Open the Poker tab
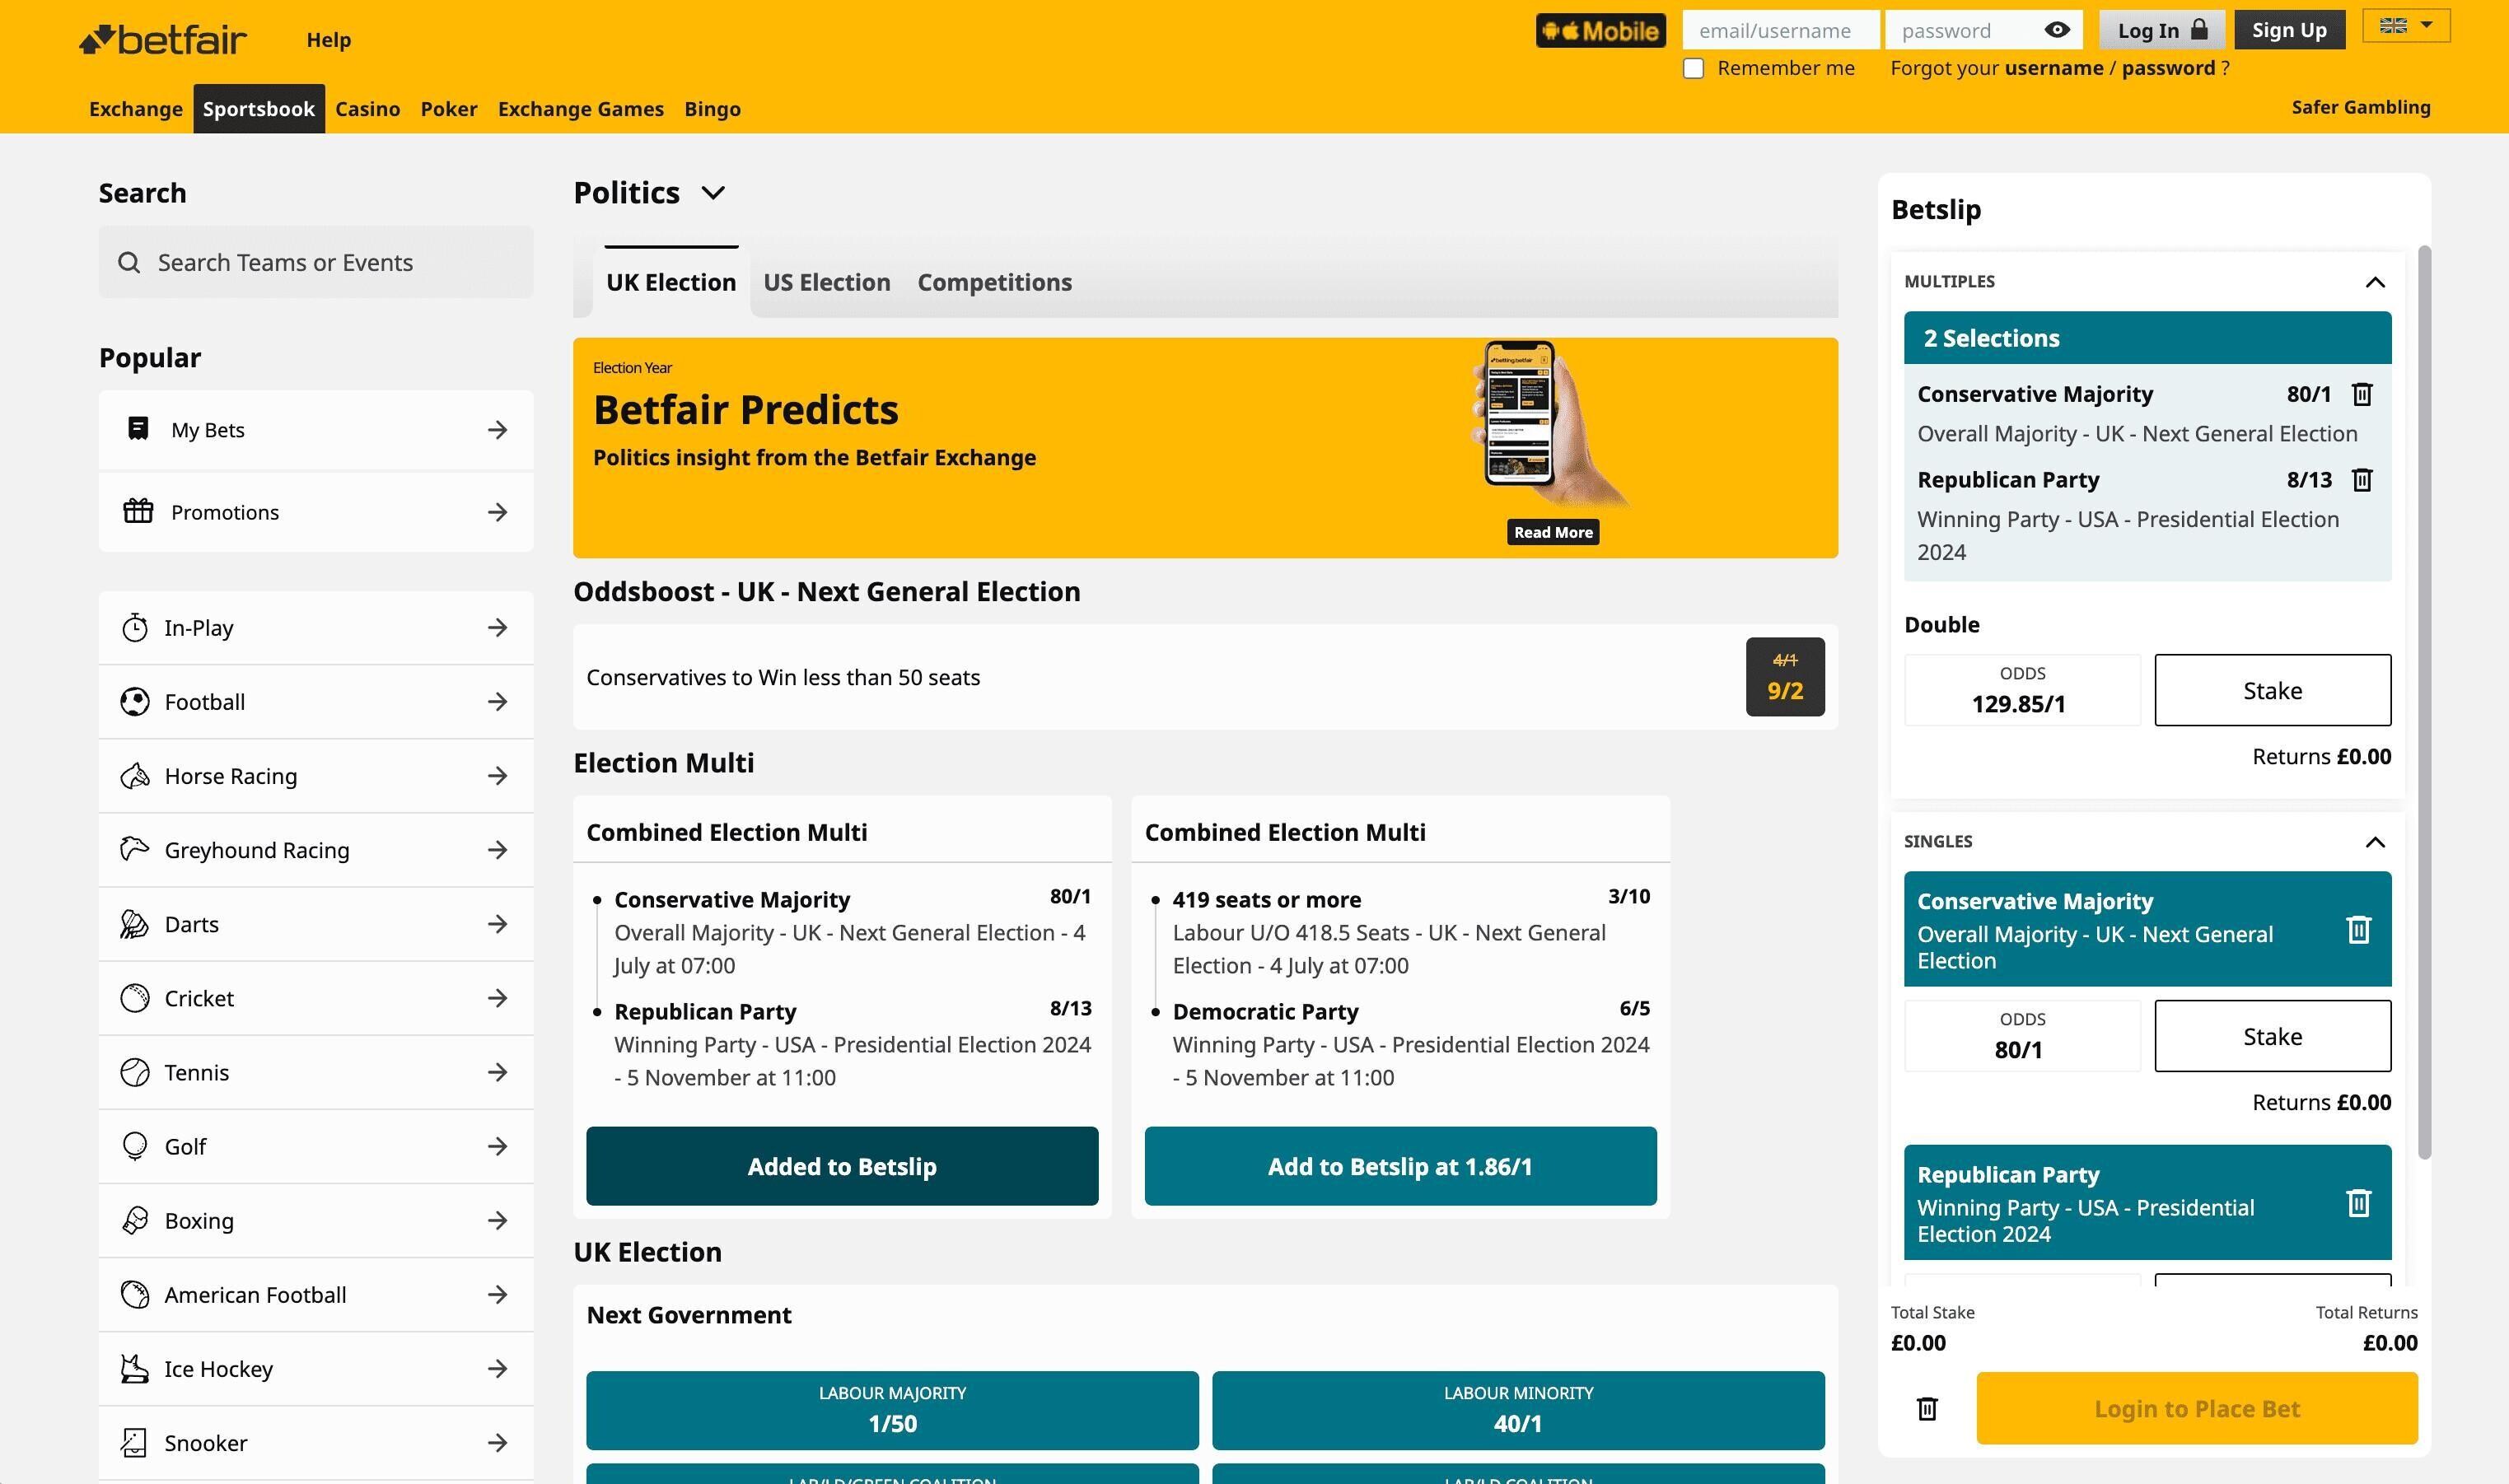 tap(449, 109)
